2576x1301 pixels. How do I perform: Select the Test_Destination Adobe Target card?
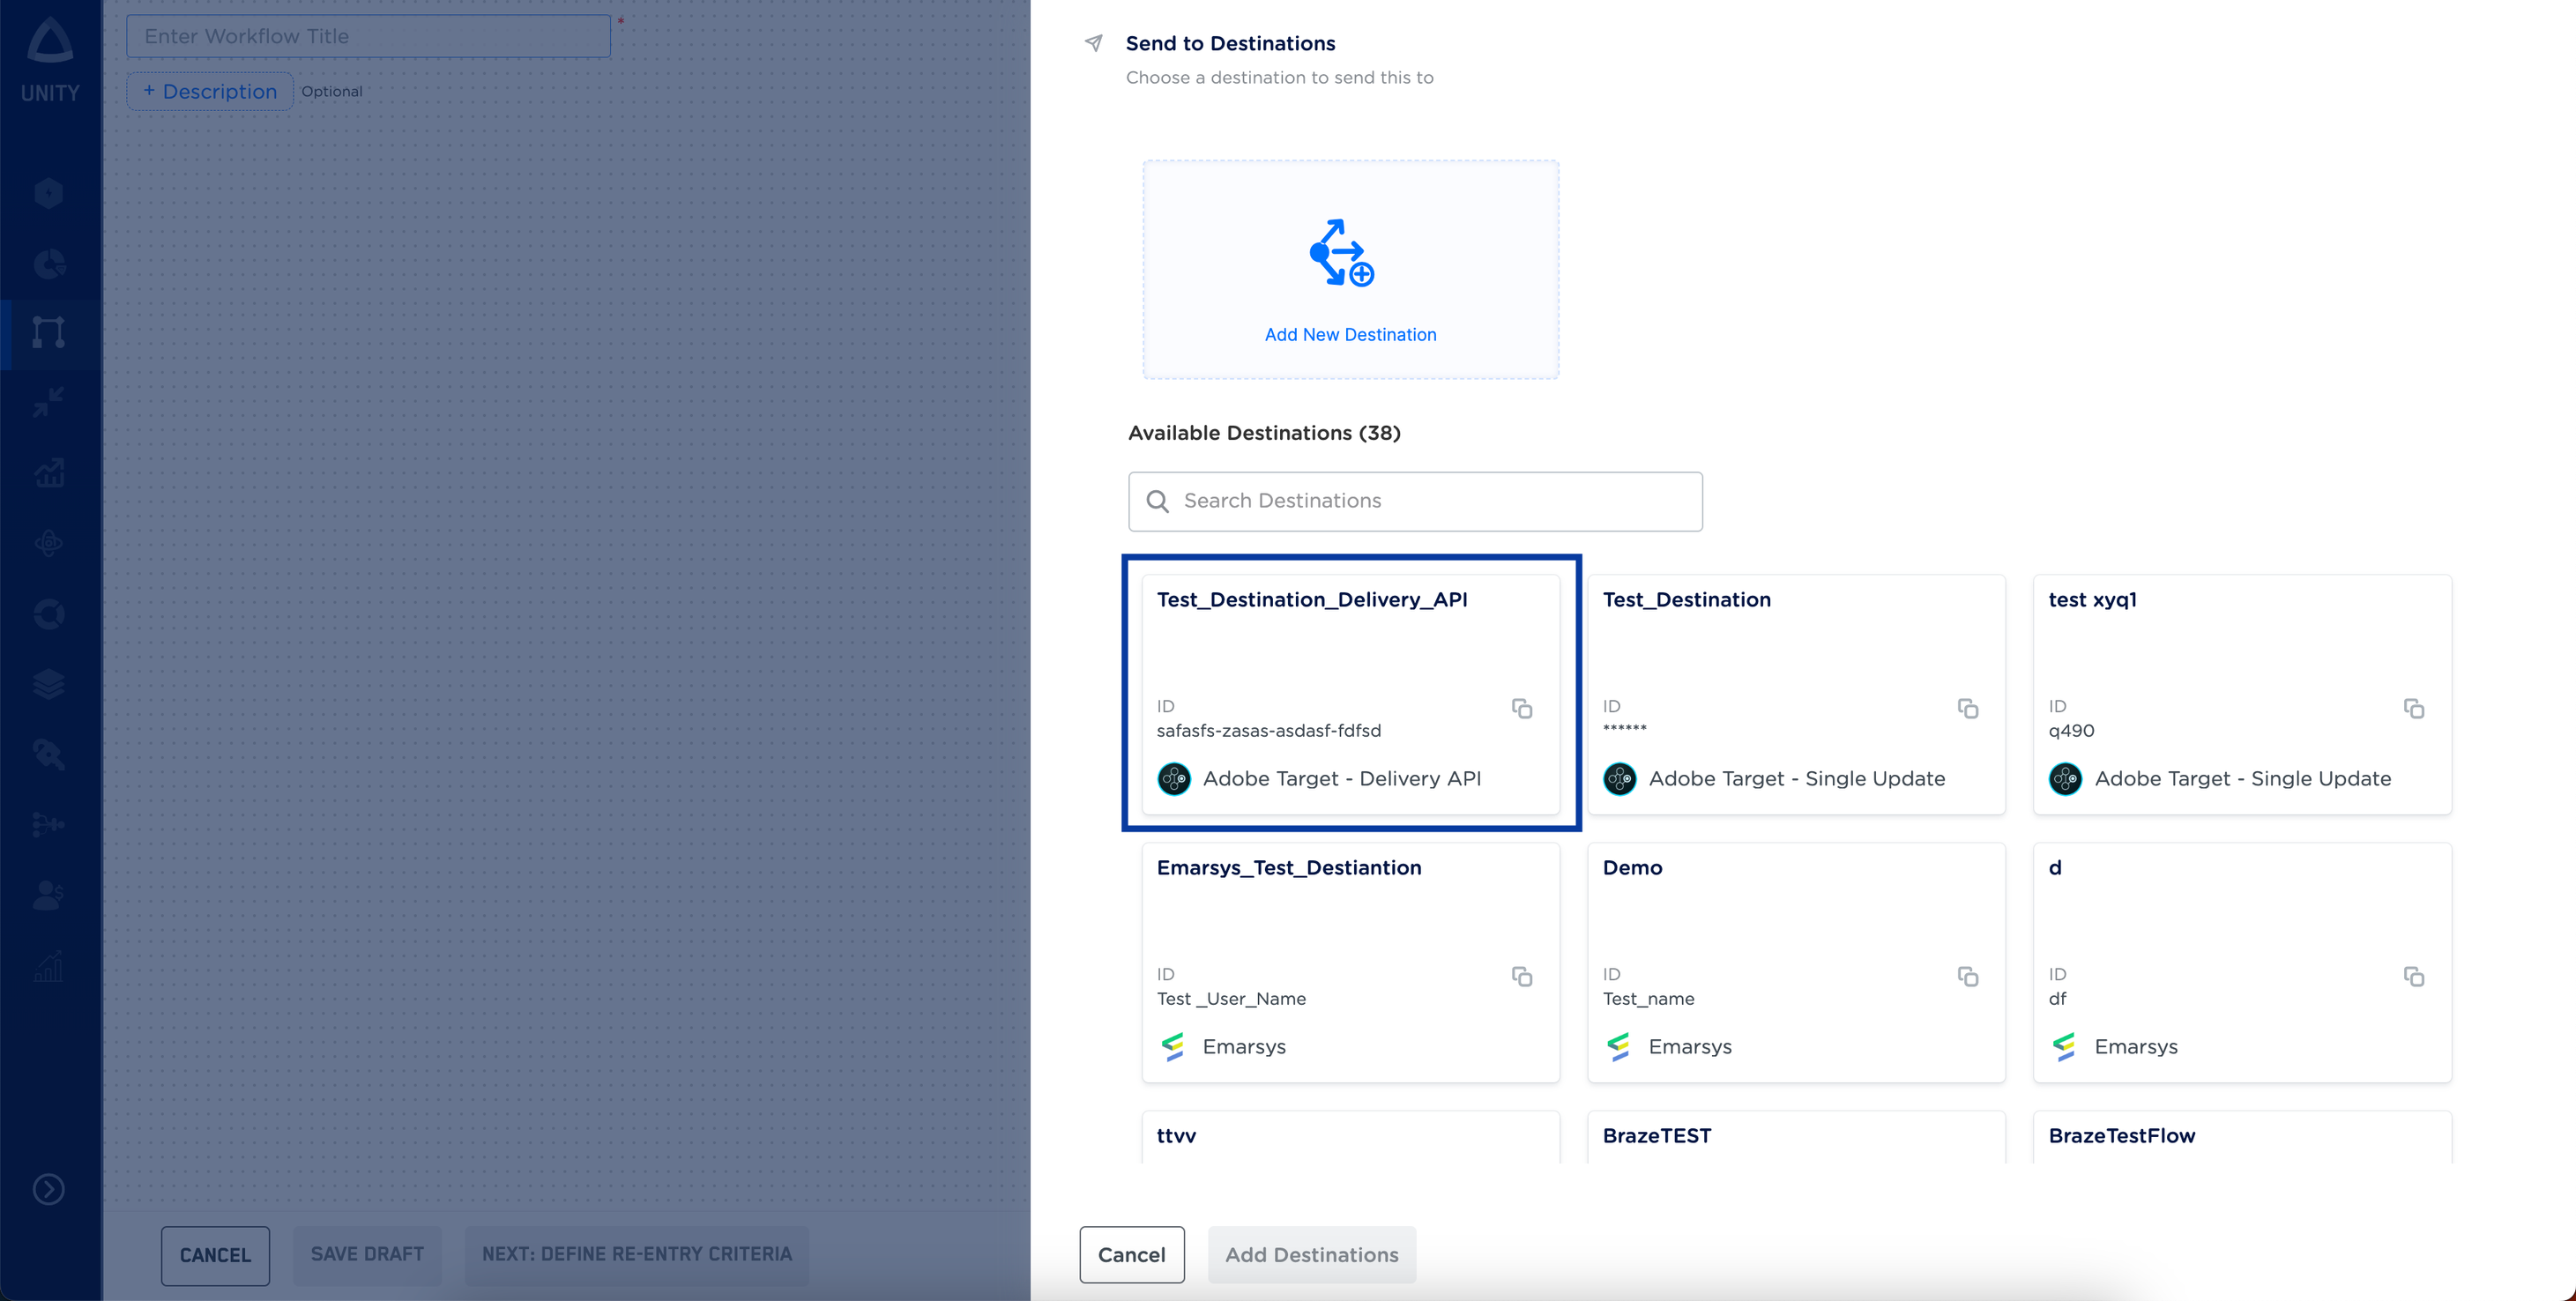click(x=1795, y=650)
